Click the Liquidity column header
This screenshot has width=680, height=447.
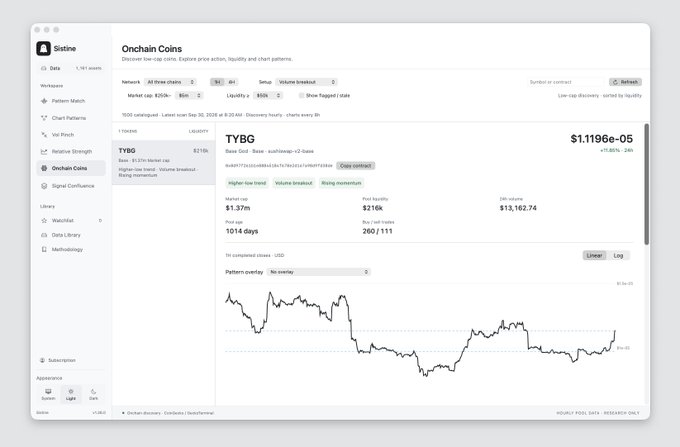pyautogui.click(x=198, y=131)
